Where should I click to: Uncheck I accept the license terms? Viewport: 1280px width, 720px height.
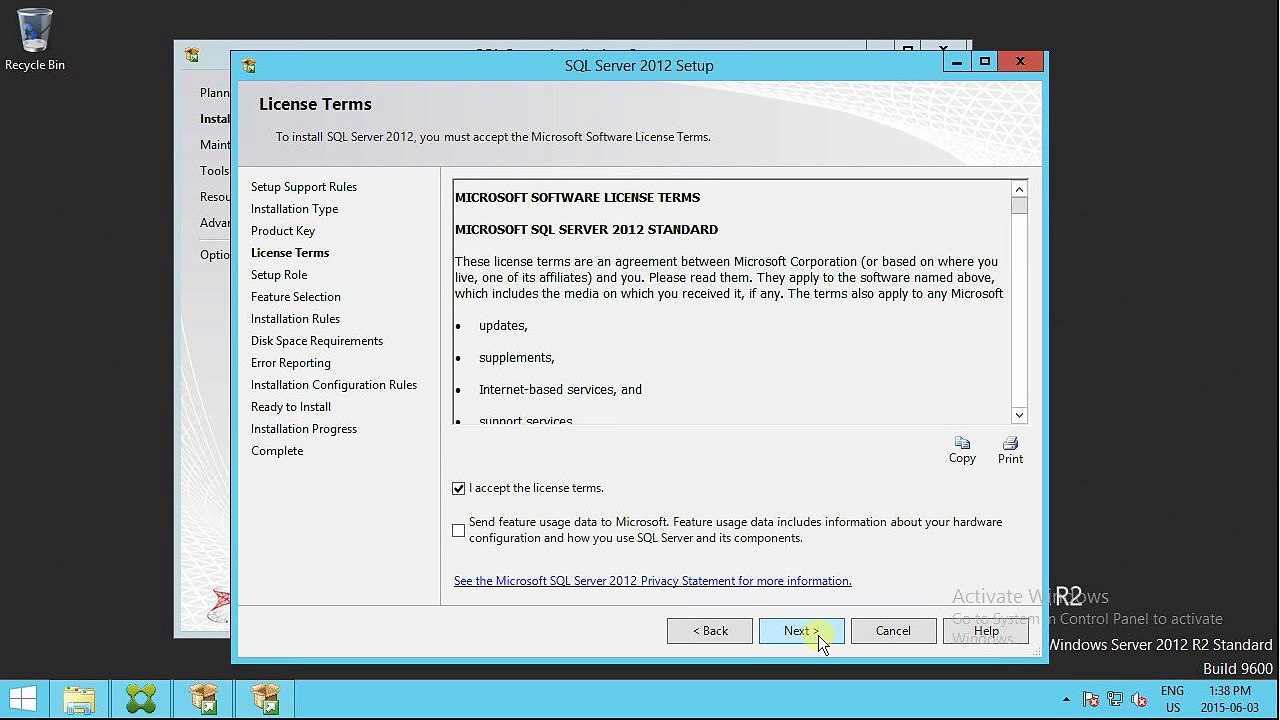[x=458, y=488]
